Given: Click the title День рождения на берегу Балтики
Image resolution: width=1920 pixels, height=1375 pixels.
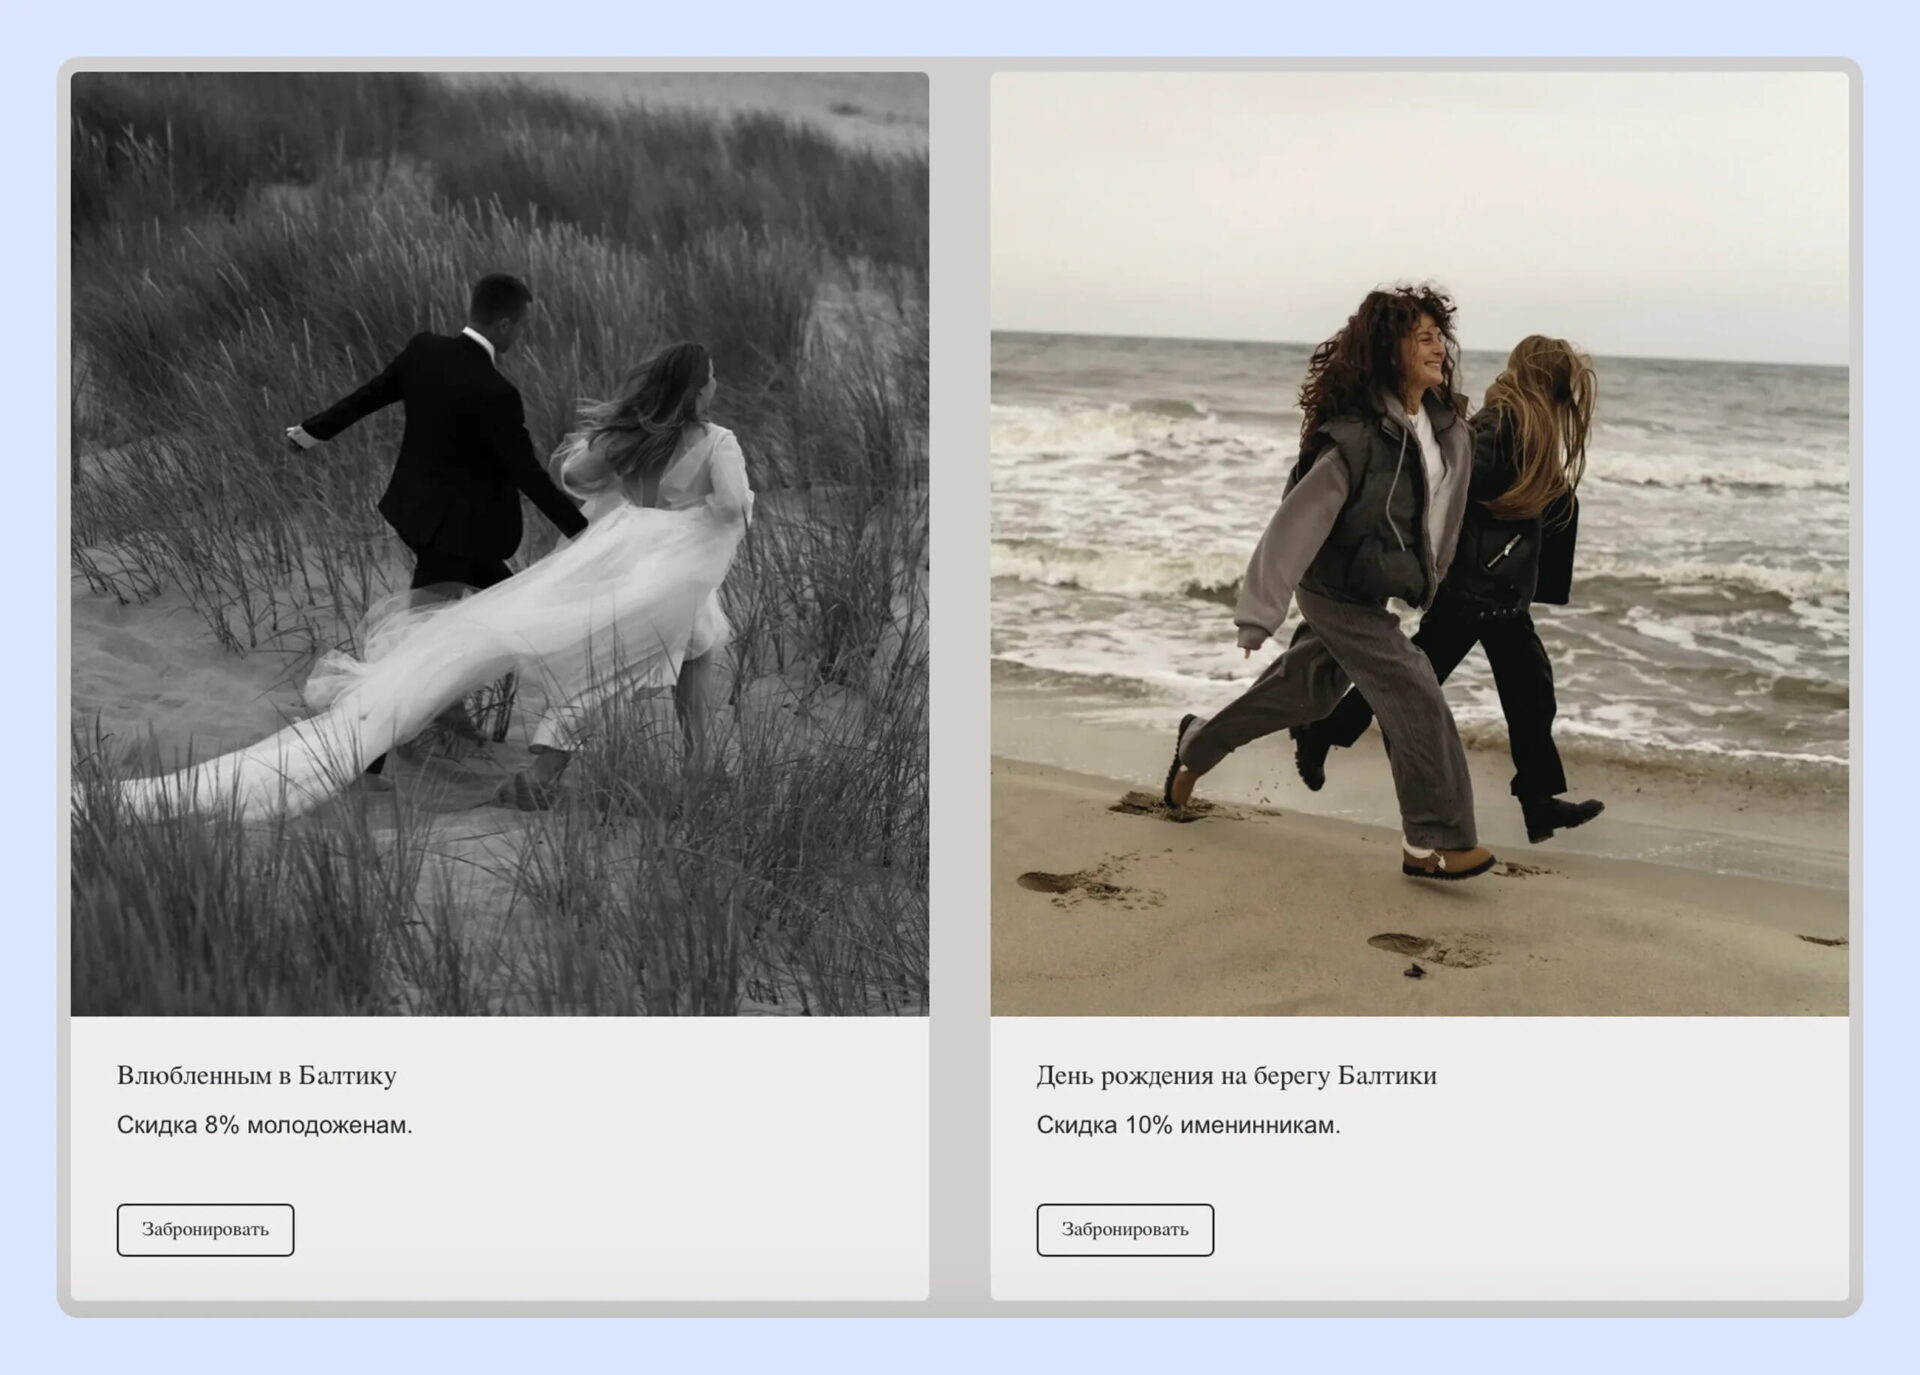Looking at the screenshot, I should coord(1236,1075).
